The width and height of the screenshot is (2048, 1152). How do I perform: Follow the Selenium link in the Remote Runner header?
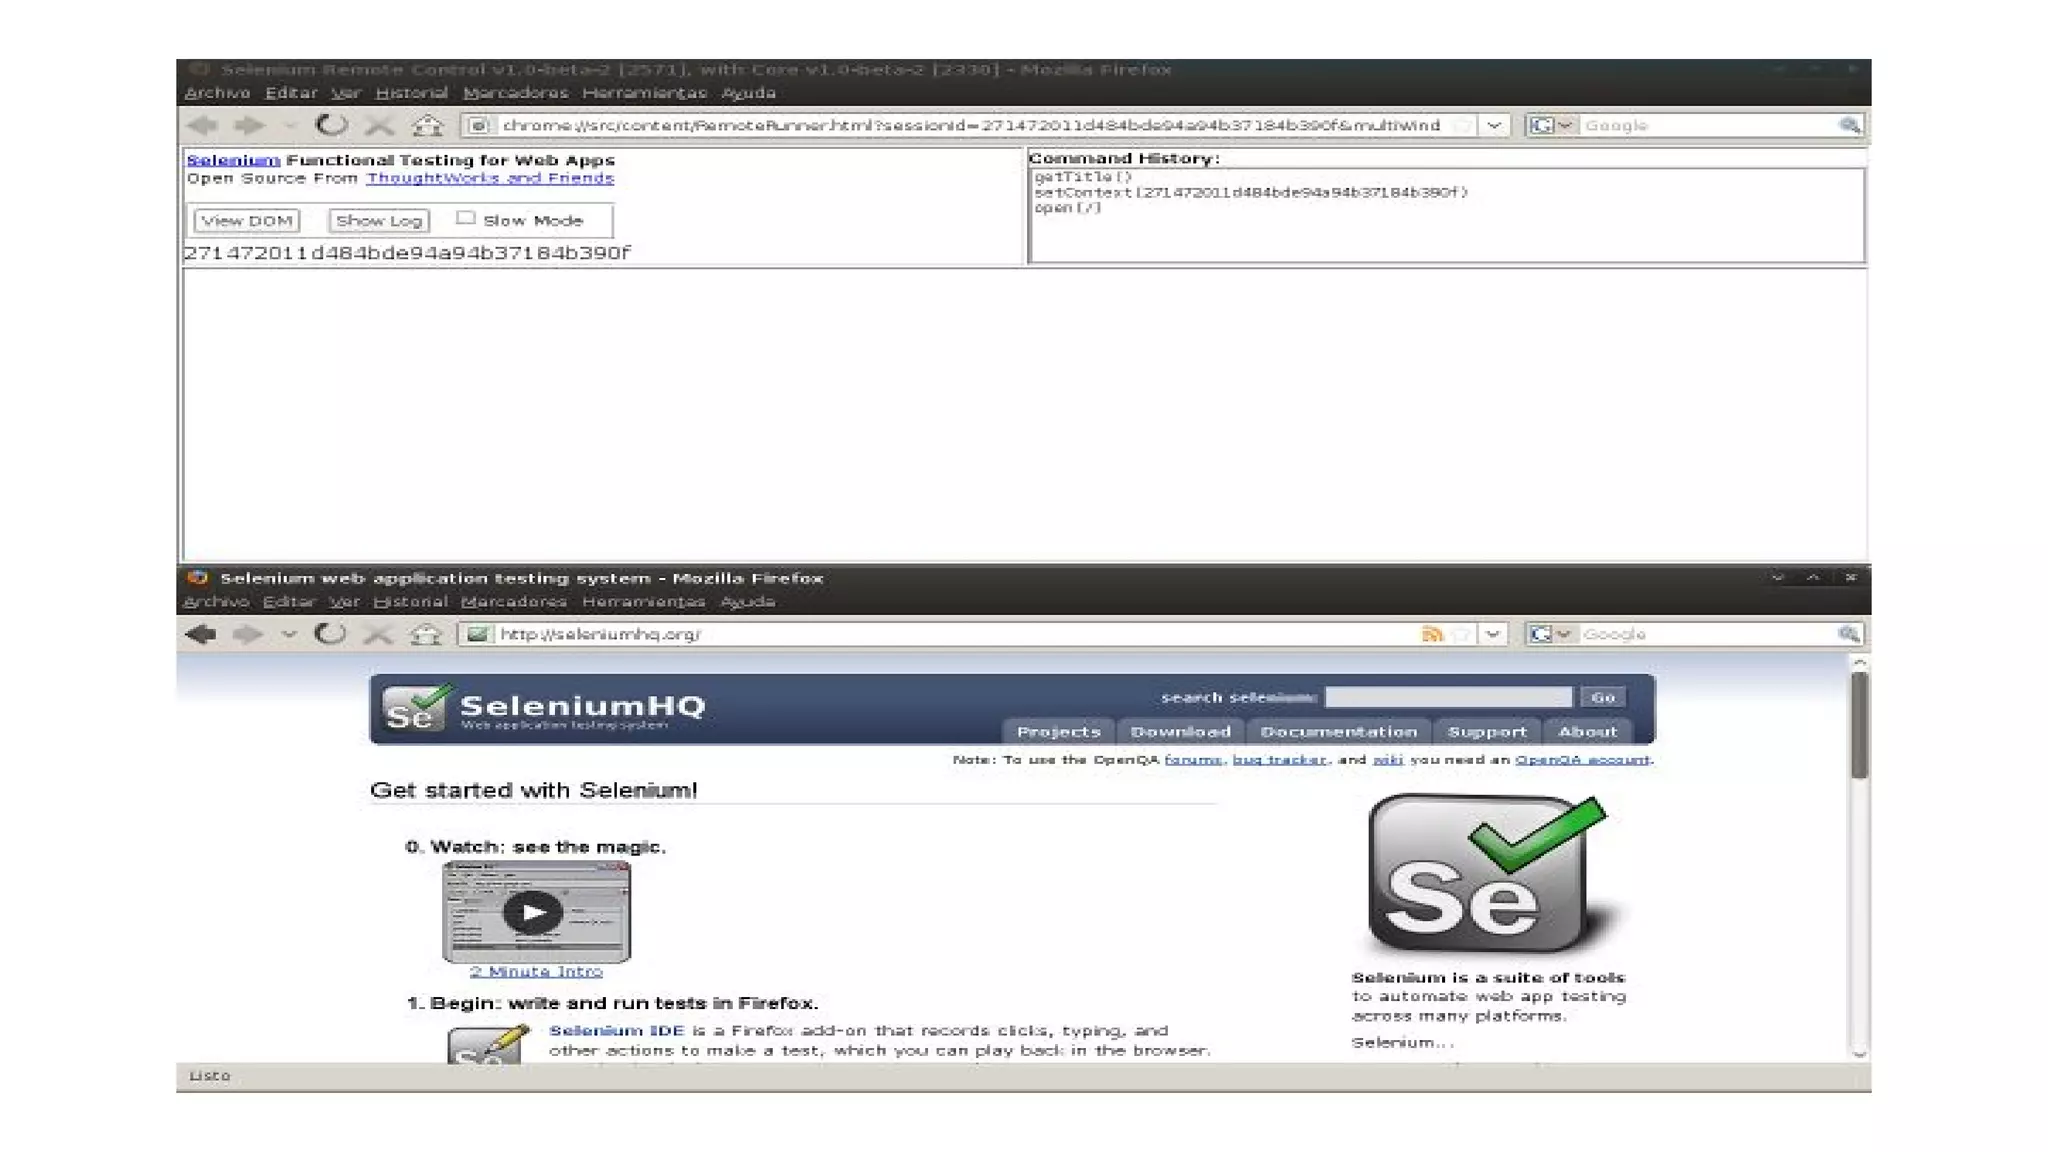coord(233,160)
